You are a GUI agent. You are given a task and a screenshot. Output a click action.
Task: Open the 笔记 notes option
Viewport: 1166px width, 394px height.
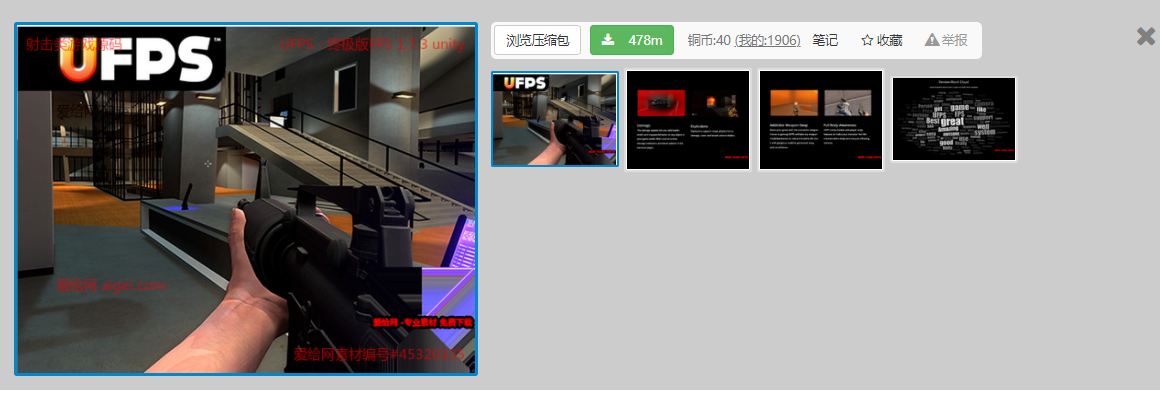point(825,40)
